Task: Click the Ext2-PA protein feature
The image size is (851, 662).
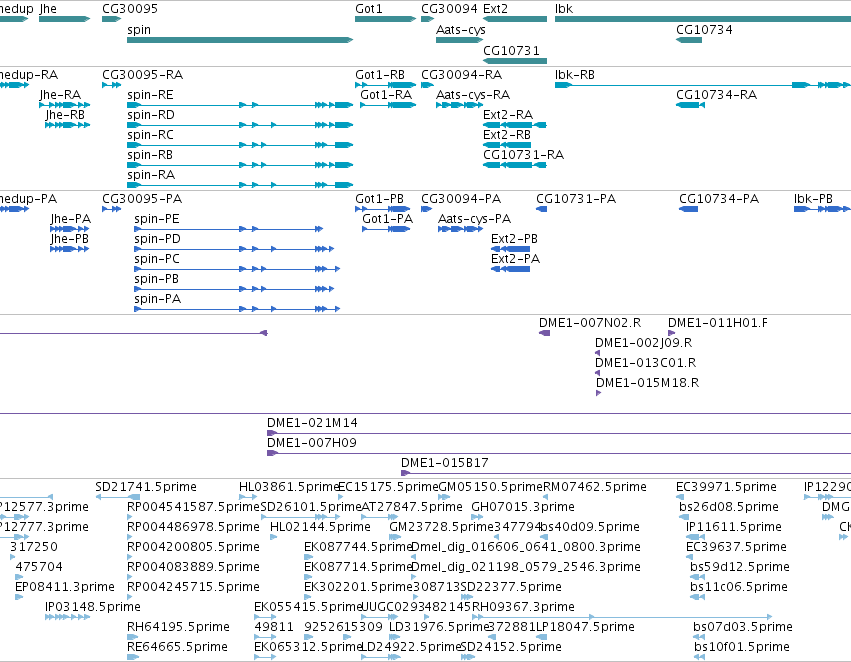Action: click(511, 269)
